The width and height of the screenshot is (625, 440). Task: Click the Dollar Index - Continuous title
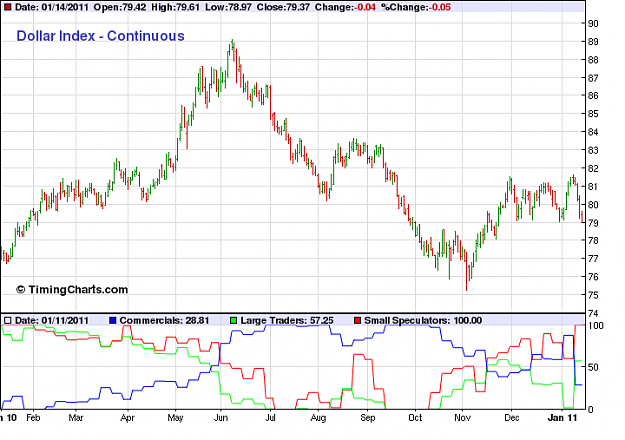100,36
